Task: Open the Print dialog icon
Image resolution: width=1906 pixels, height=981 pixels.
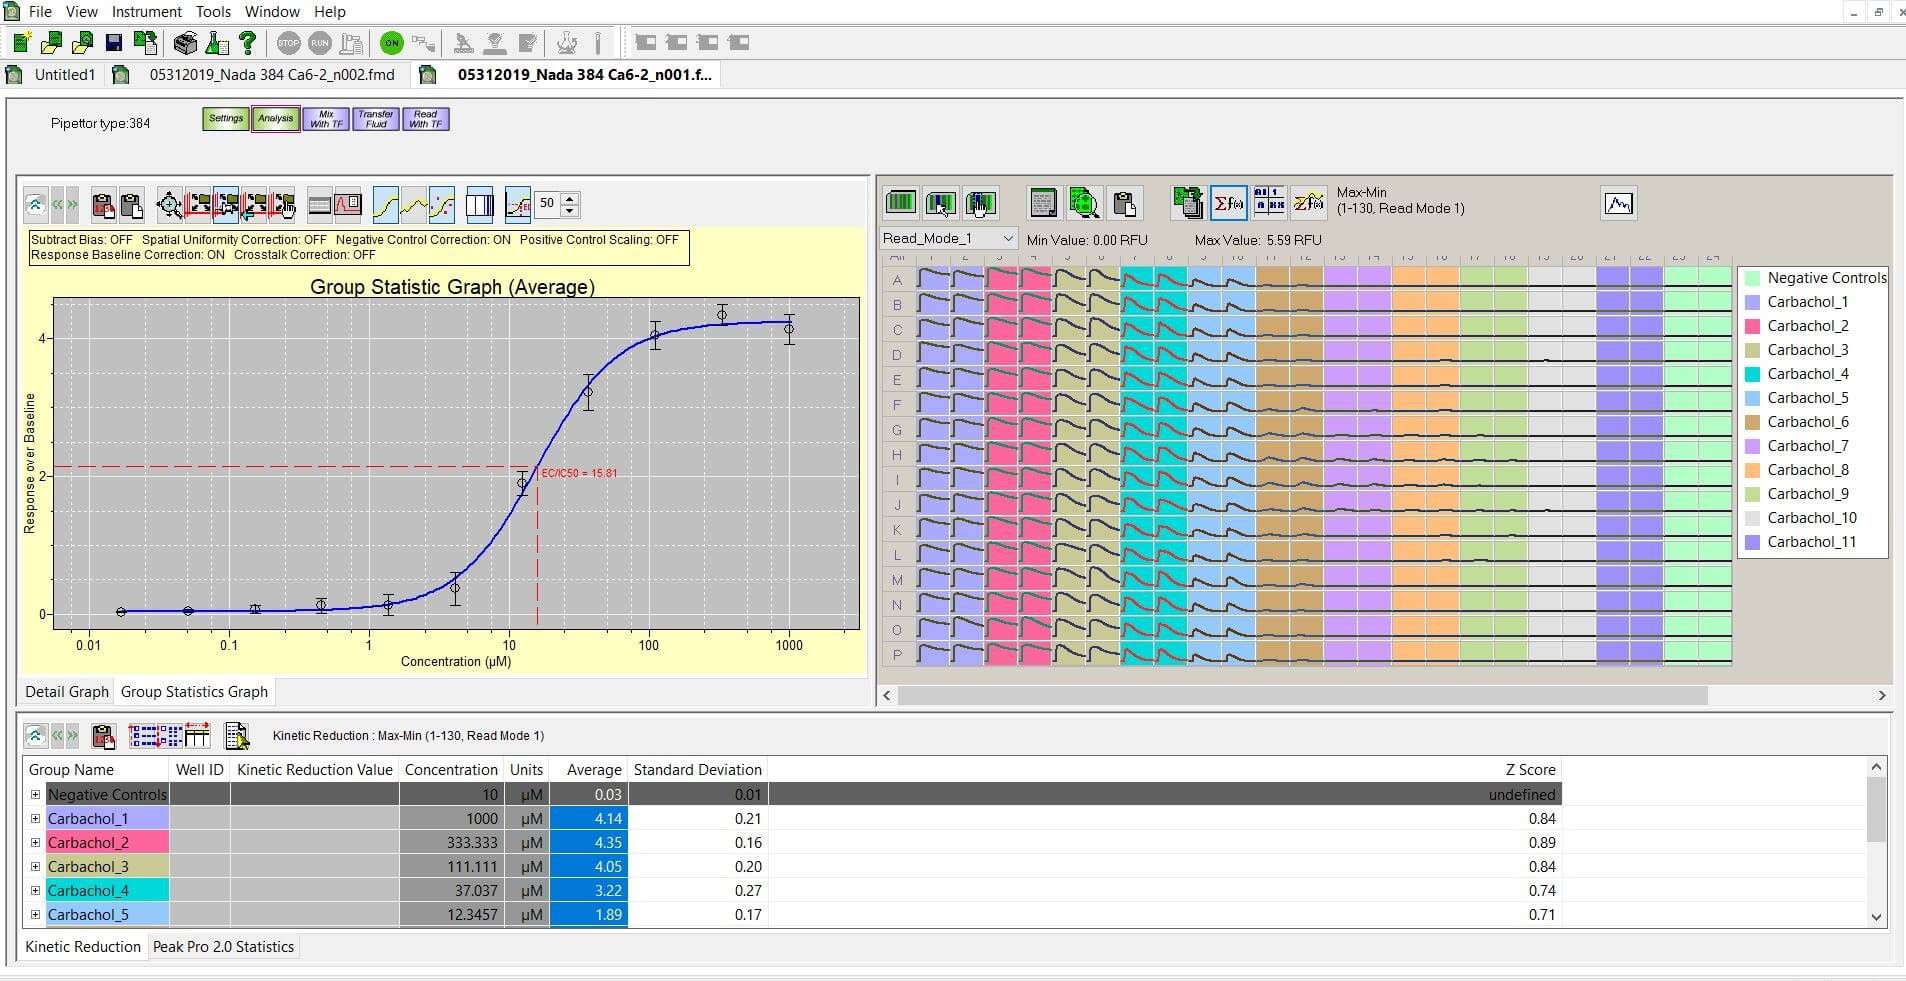Action: coord(186,43)
